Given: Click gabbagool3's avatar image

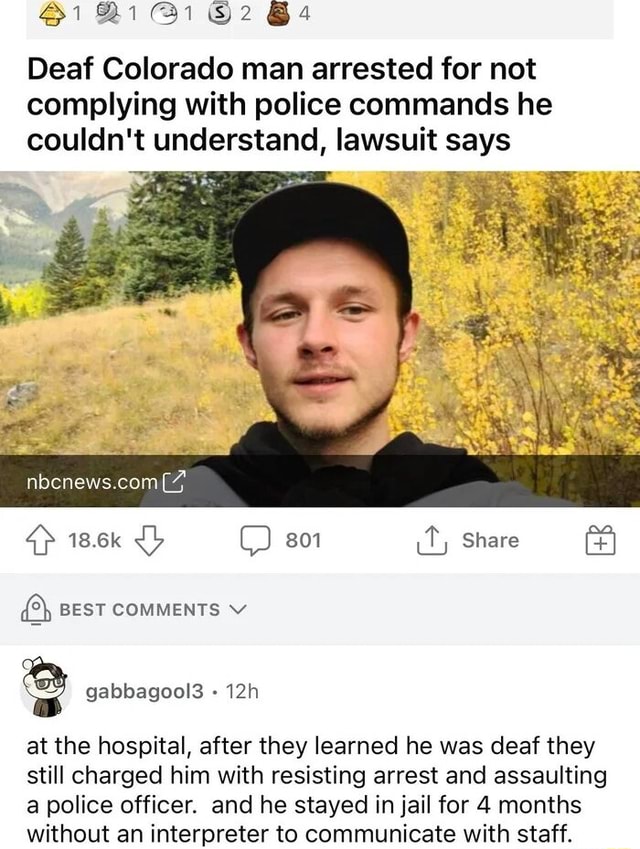Looking at the screenshot, I should [44, 687].
